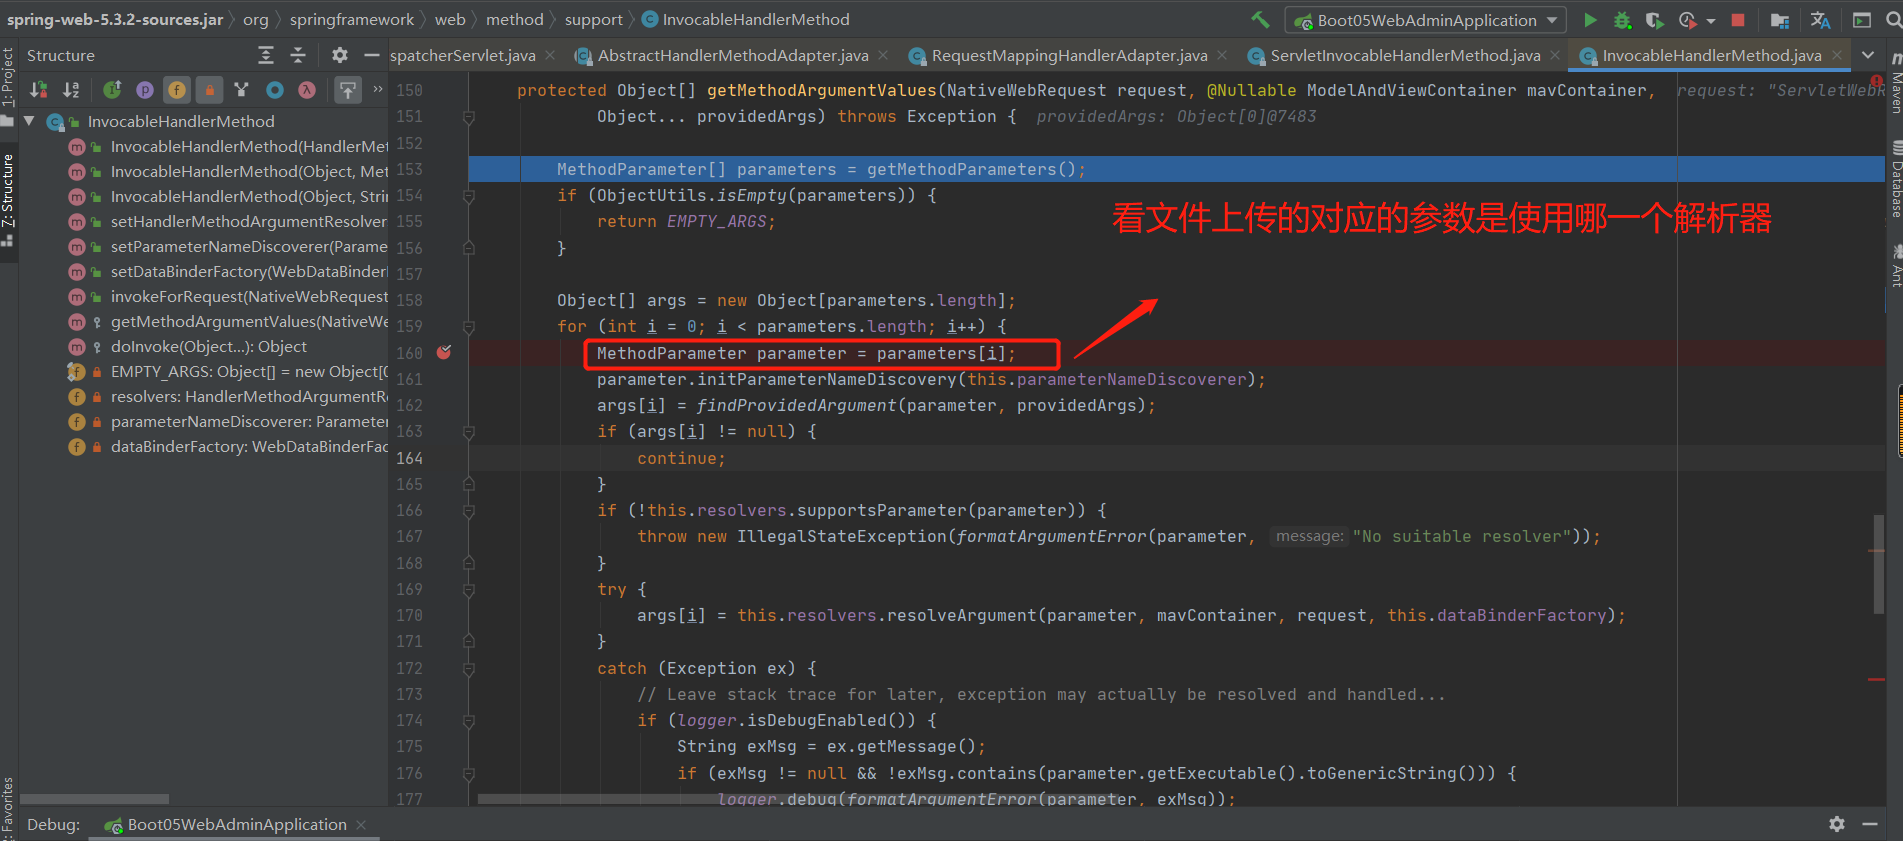Open the Favorites tool window stripe
The width and height of the screenshot is (1903, 841).
pyautogui.click(x=8, y=808)
